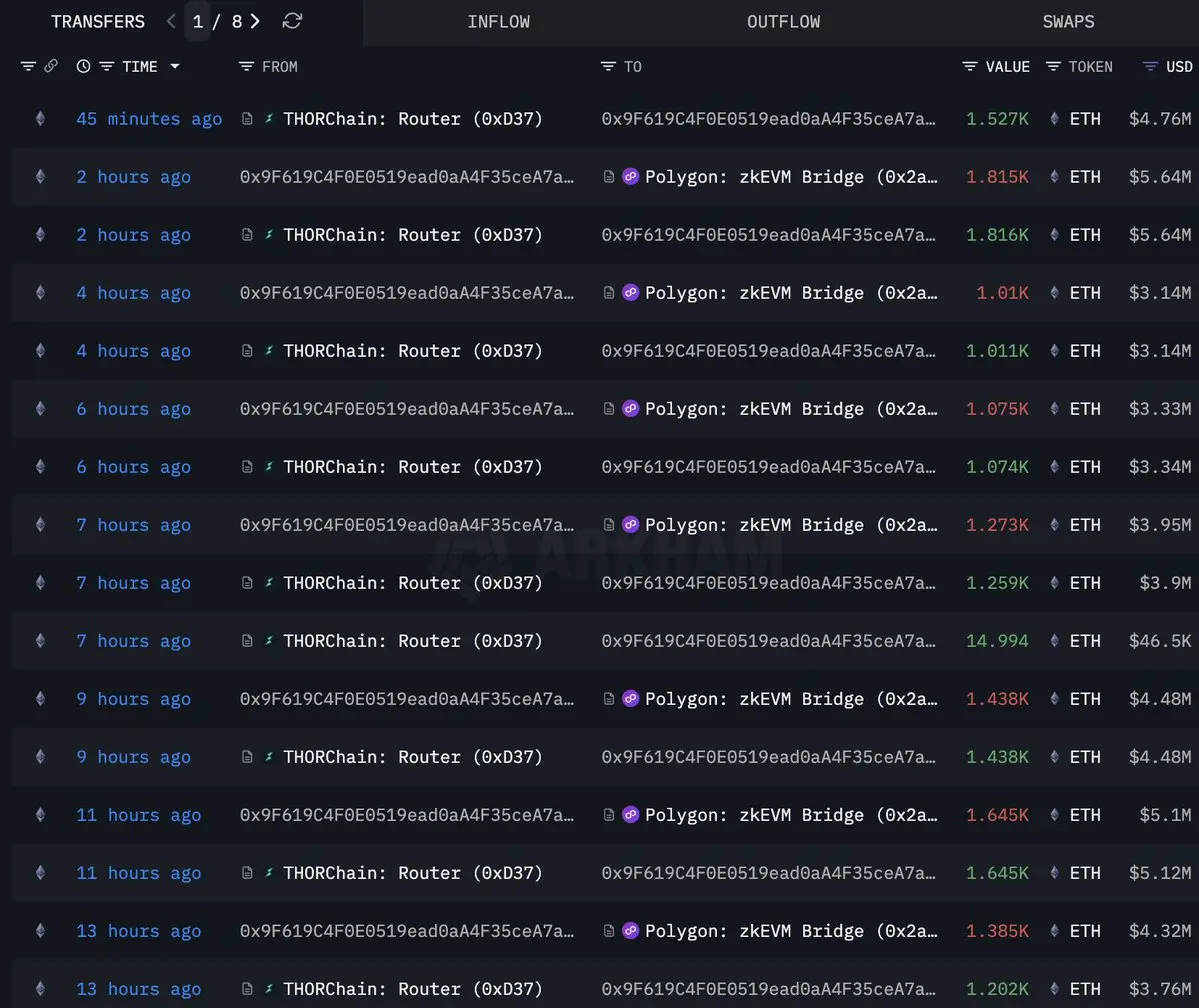
Task: Click Polygon logo in the 1.075K row
Action: 630,409
